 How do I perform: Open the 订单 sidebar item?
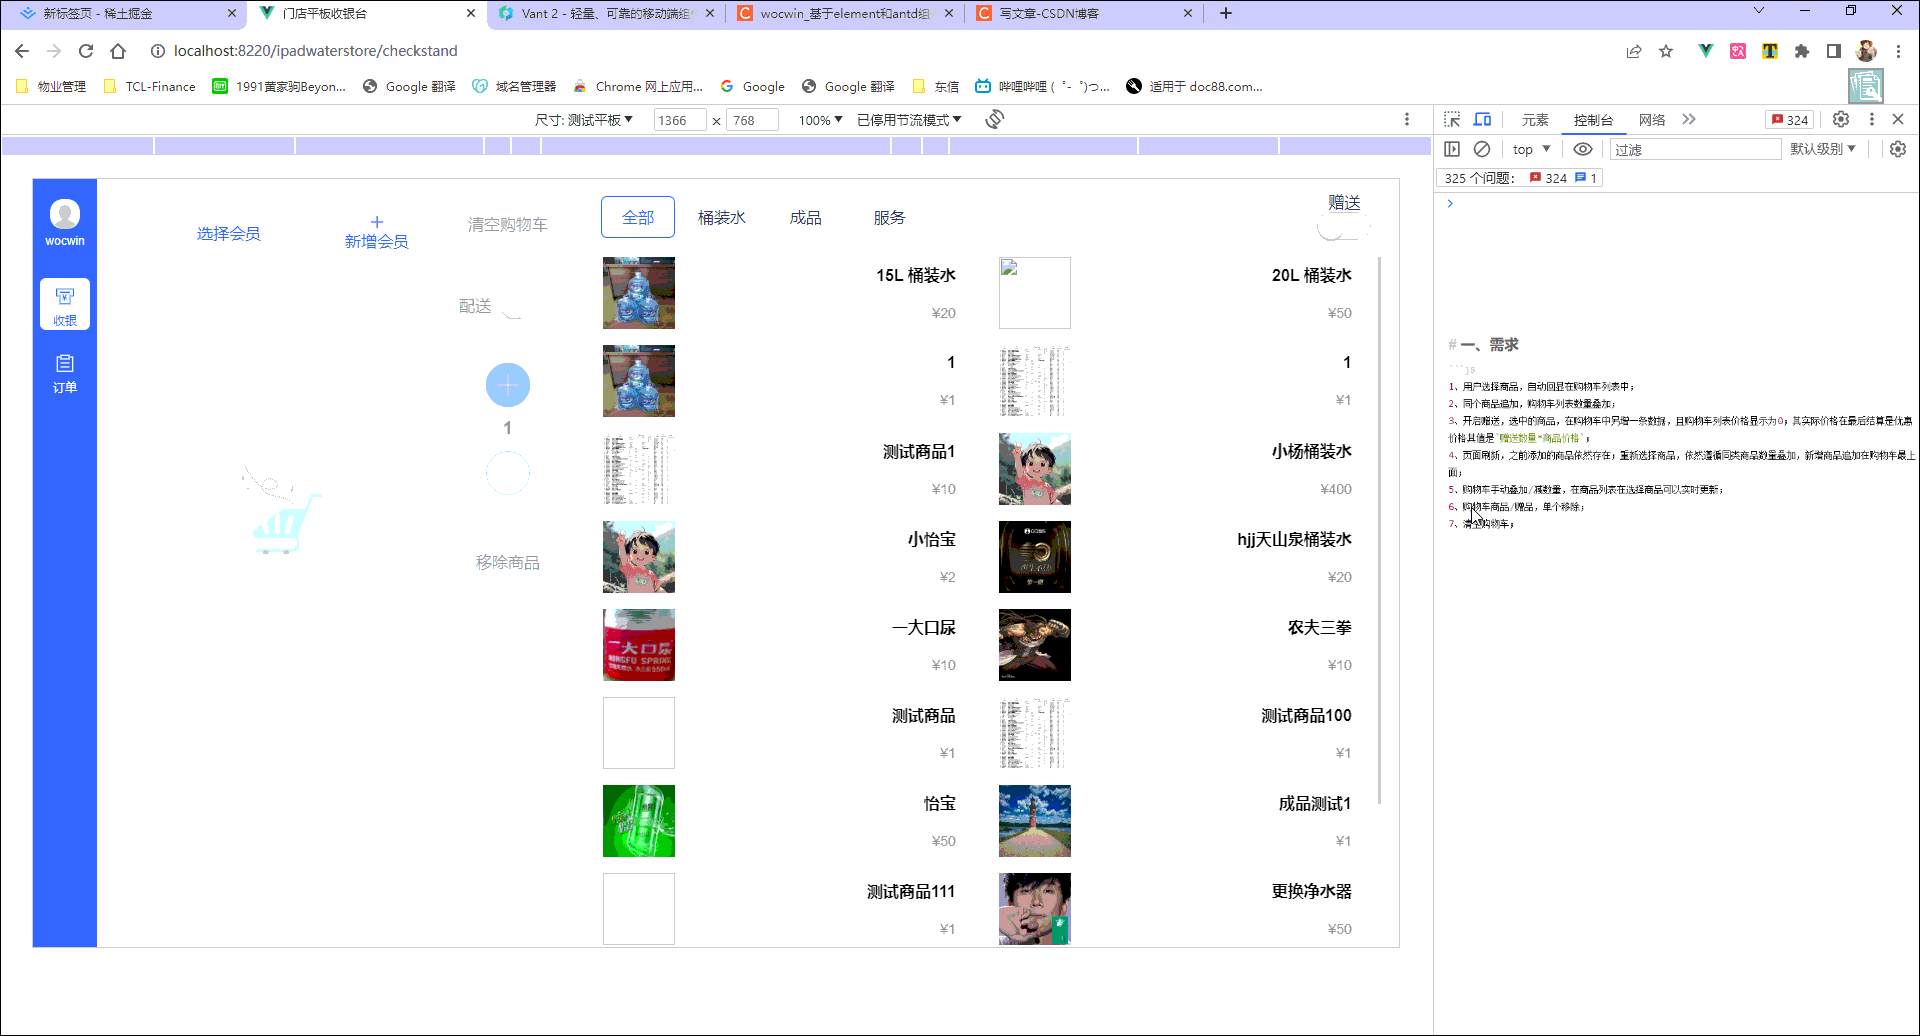click(x=65, y=373)
